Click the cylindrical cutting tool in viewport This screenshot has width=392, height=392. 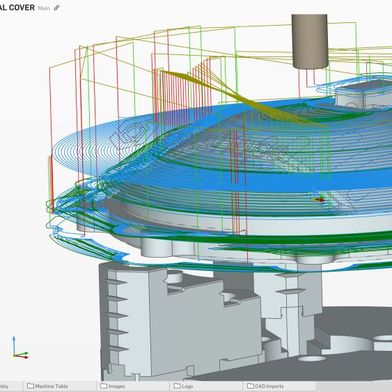coord(310,41)
